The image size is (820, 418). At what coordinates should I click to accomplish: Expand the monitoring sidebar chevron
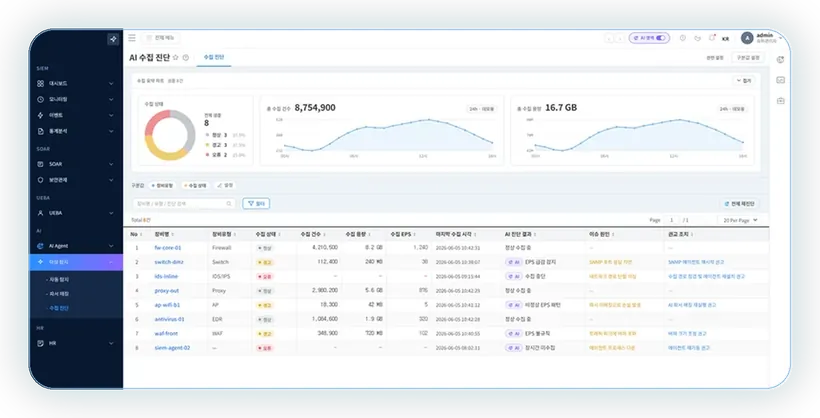[111, 99]
